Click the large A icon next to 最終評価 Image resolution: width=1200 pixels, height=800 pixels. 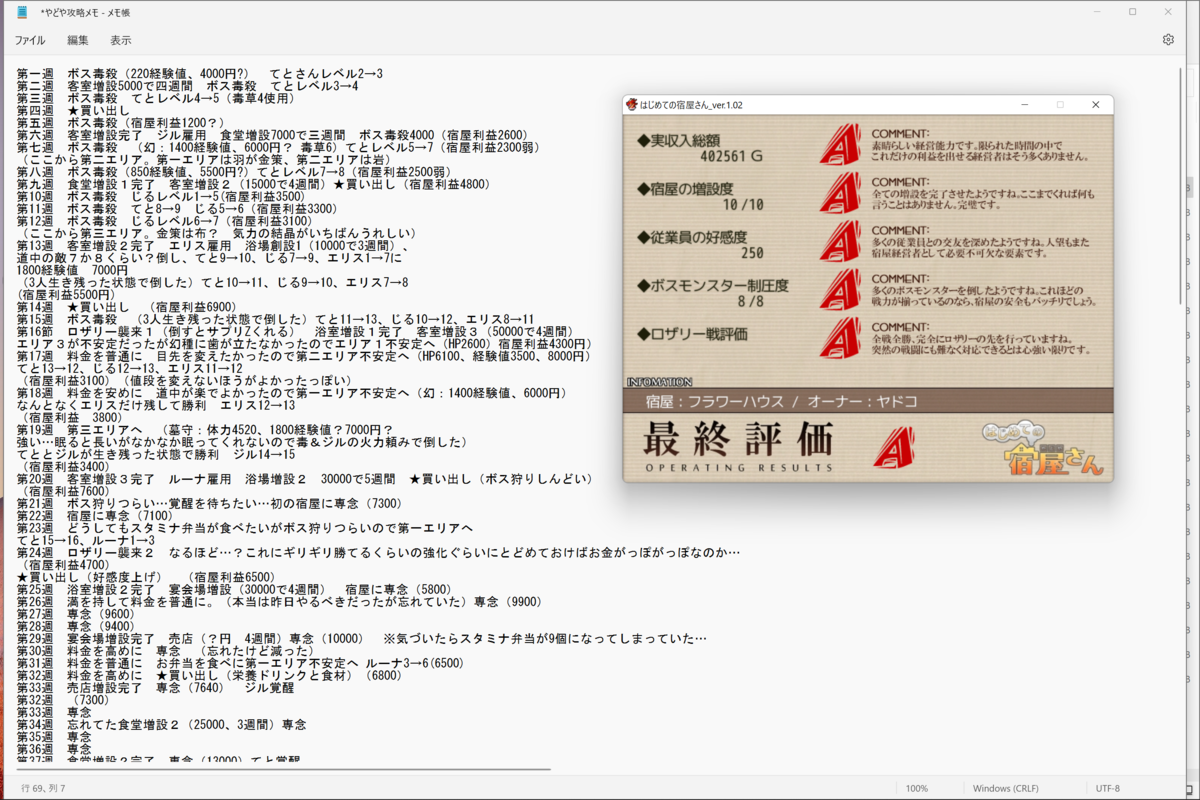[x=893, y=446]
